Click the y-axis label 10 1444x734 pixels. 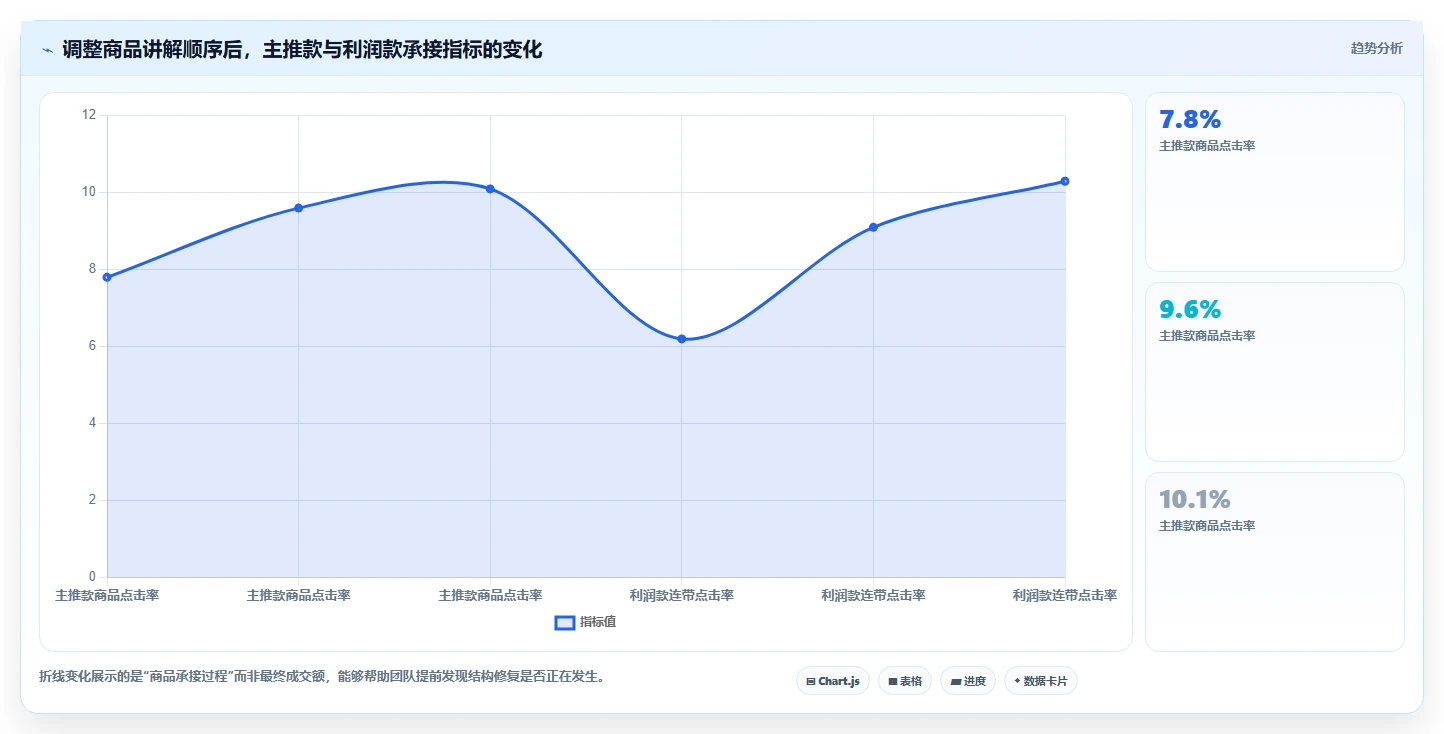pyautogui.click(x=89, y=192)
